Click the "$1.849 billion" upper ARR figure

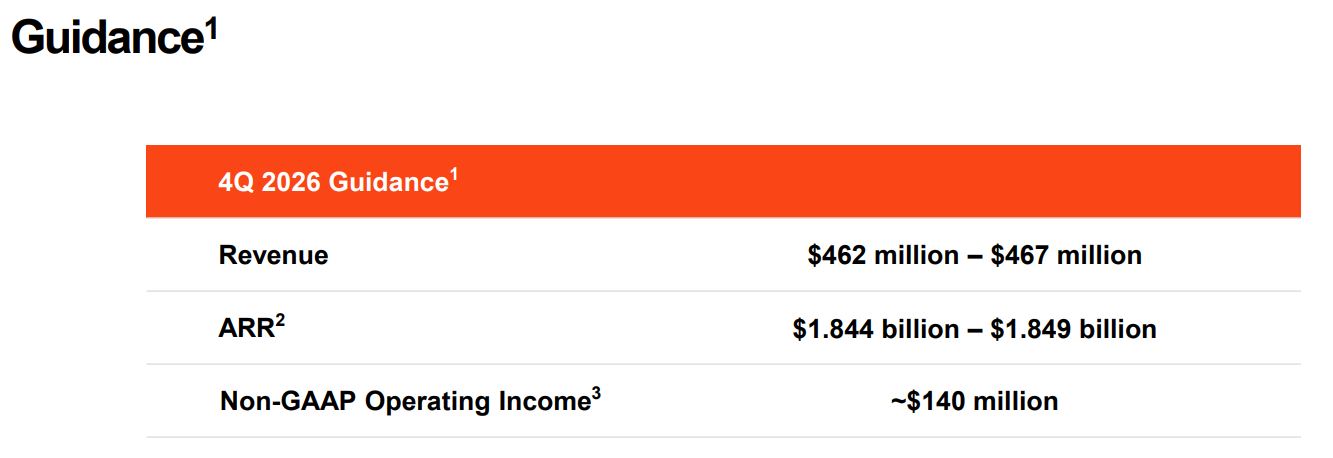pos(1073,328)
